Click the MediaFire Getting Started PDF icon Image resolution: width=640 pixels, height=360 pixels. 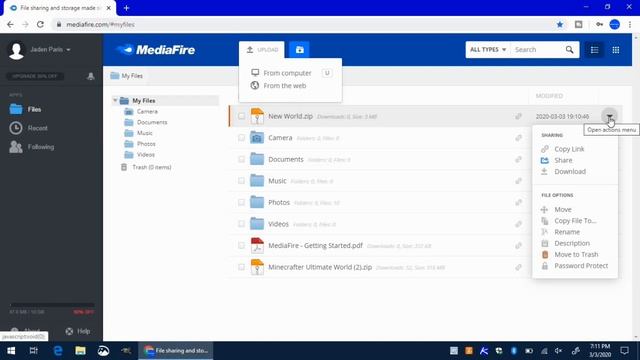[x=257, y=245]
